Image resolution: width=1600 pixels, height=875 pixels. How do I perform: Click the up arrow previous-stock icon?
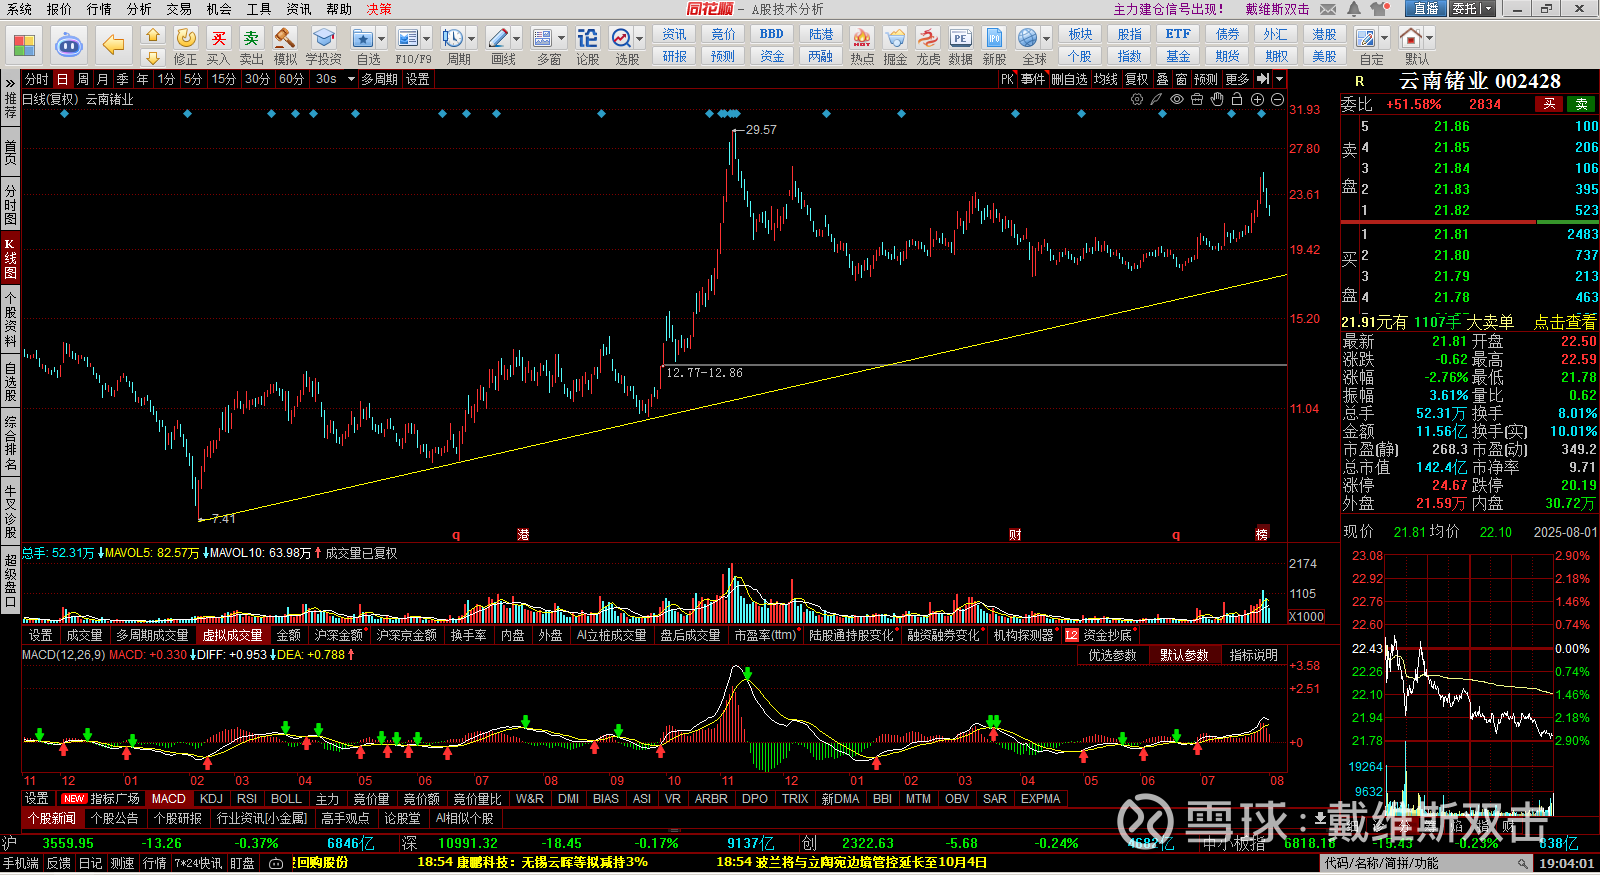[x=153, y=36]
